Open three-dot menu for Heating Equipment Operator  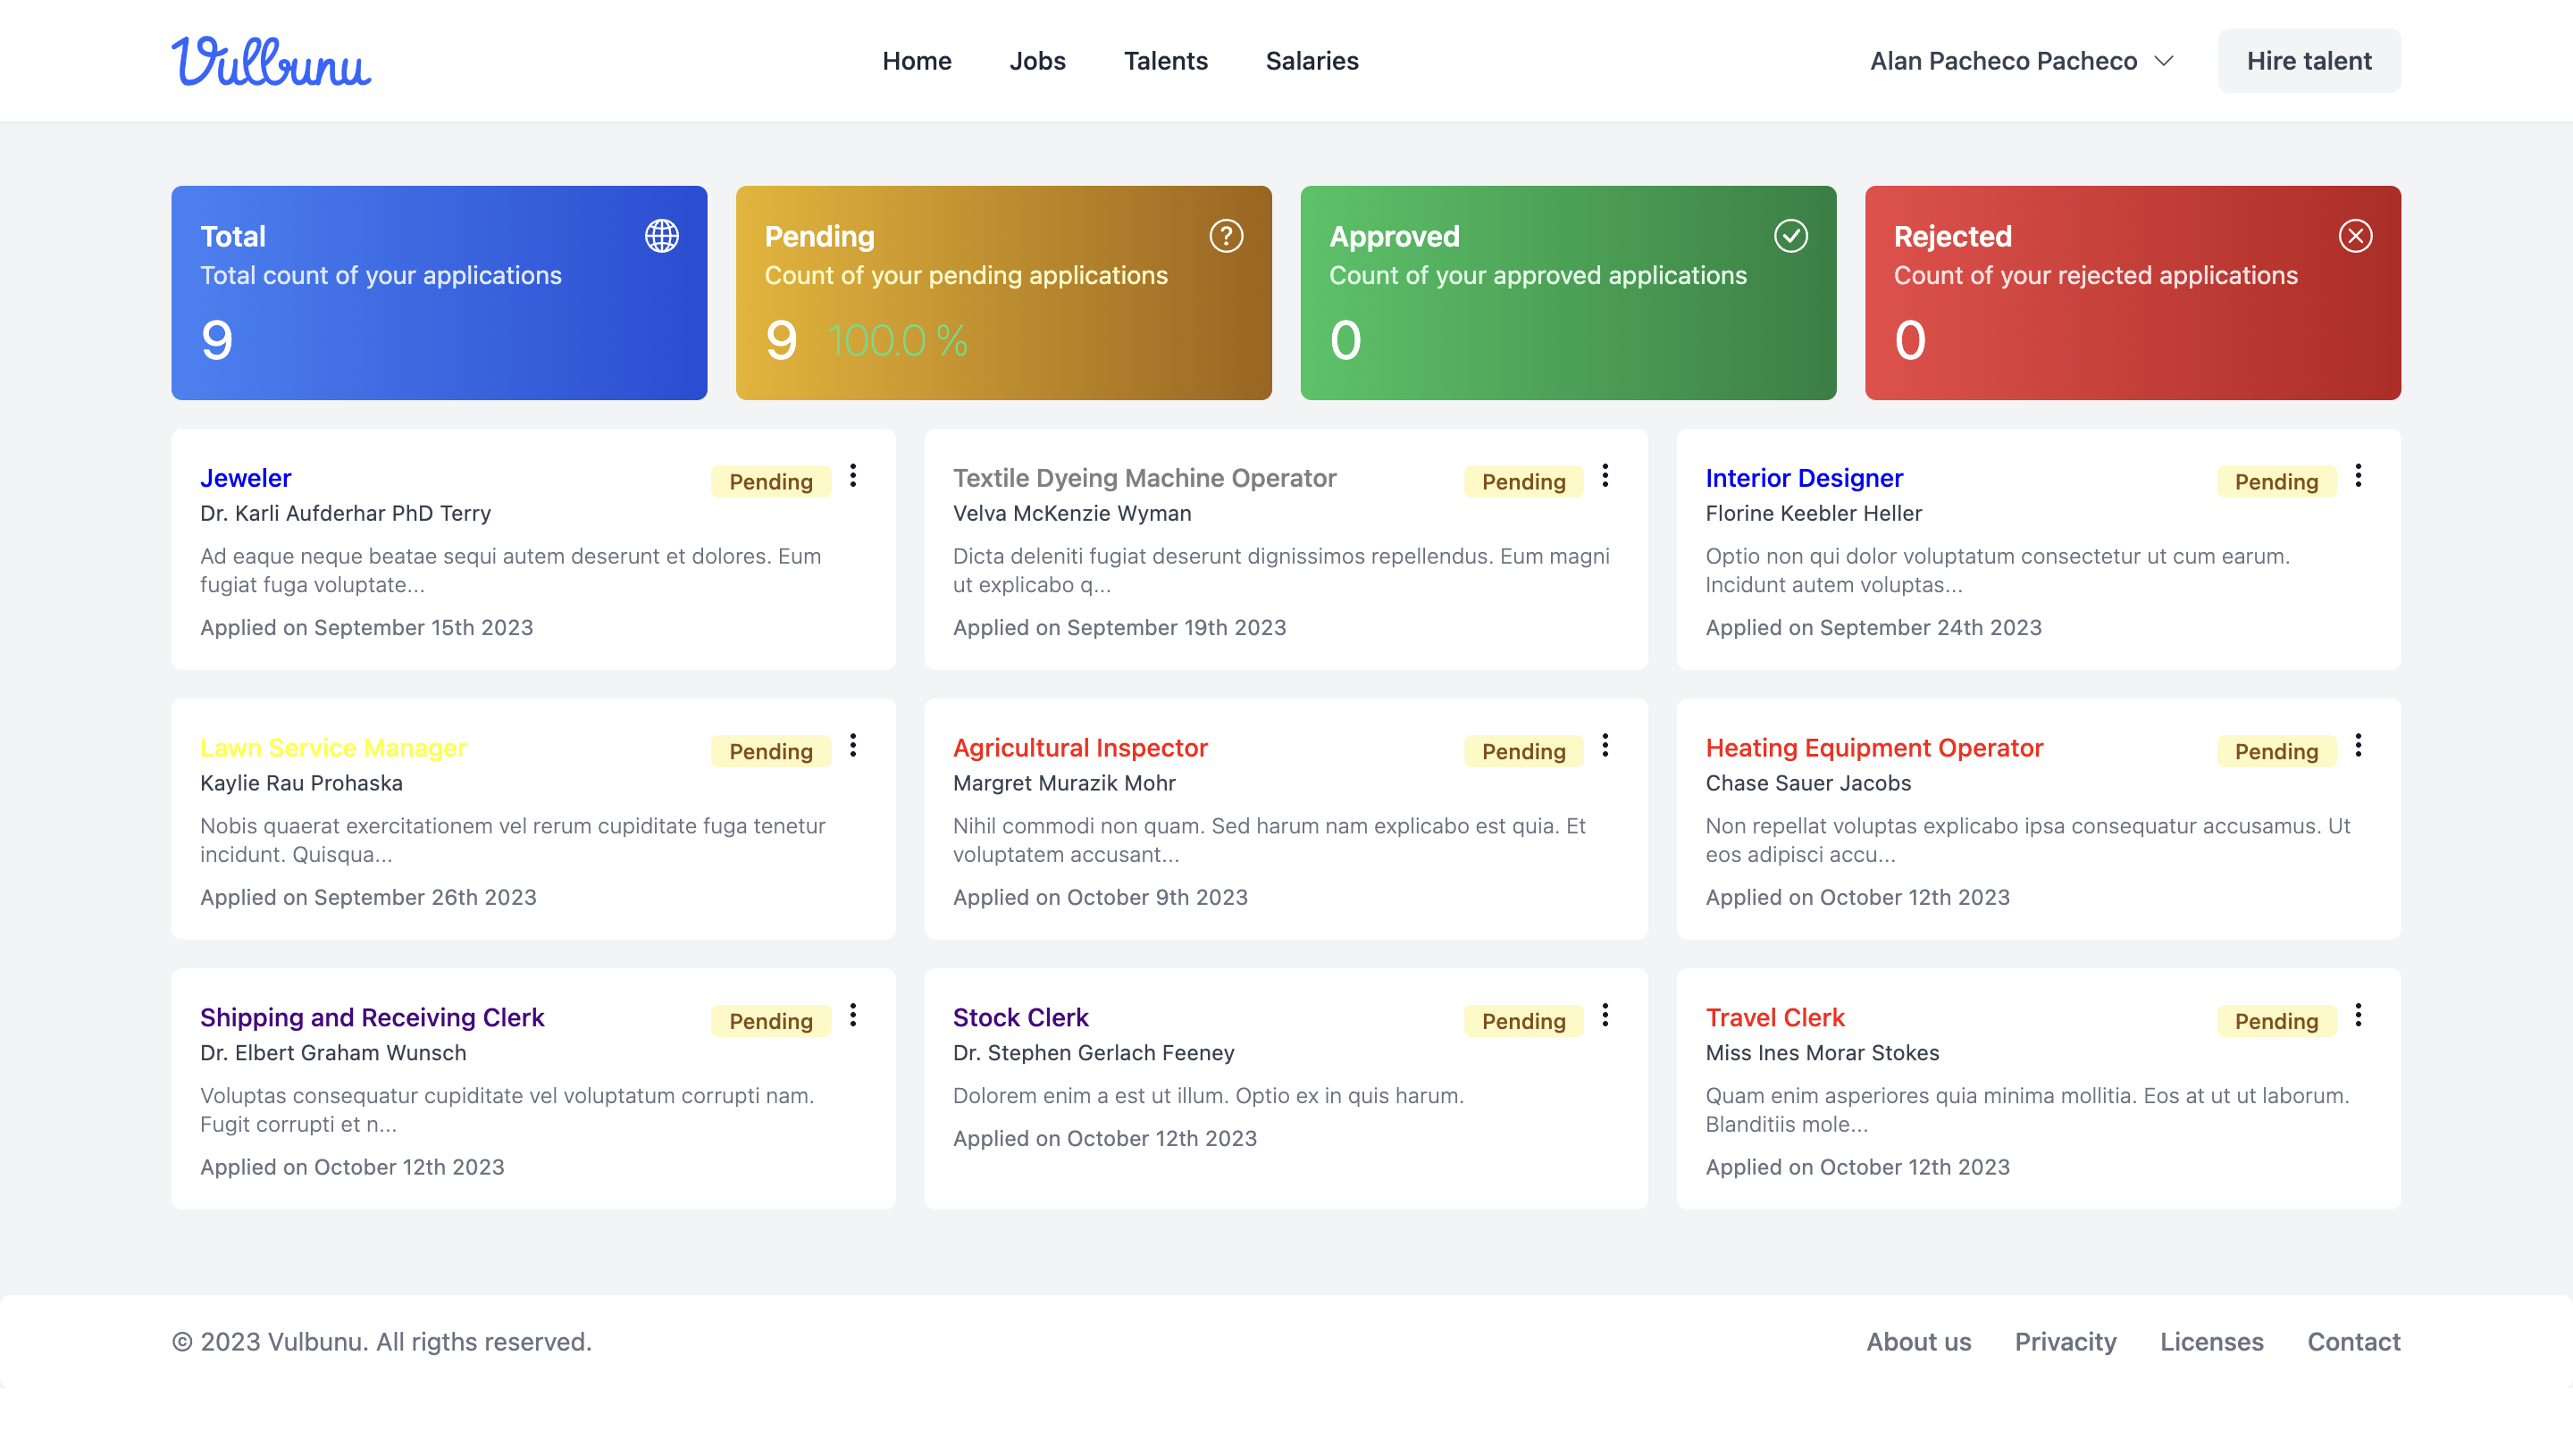[2358, 746]
